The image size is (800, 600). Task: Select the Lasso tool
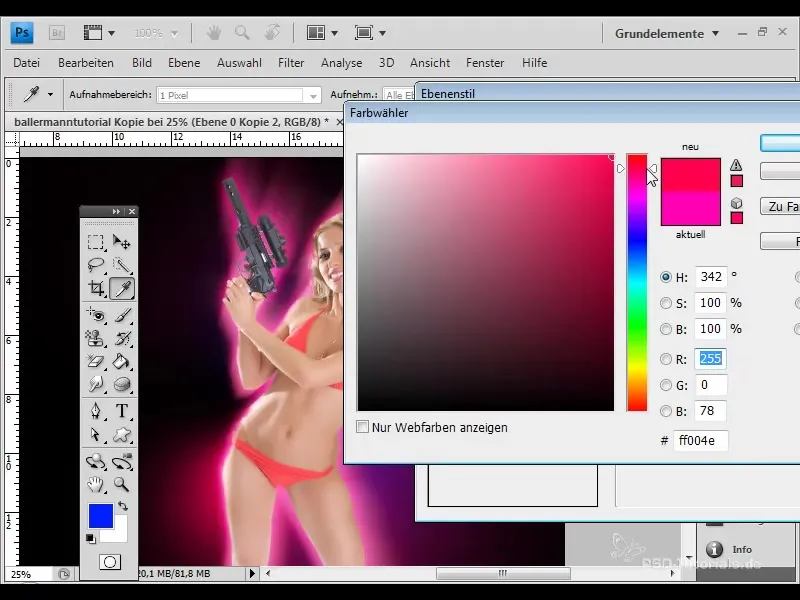coord(95,265)
